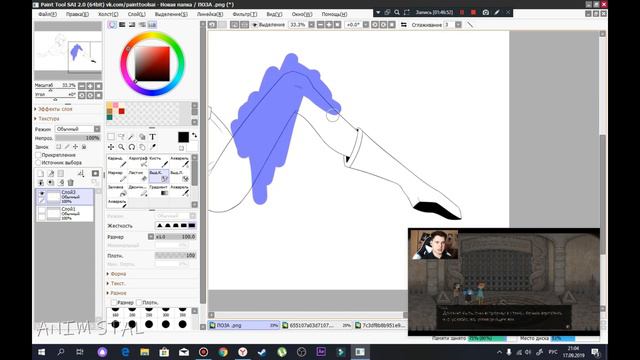The width and height of the screenshot is (640, 360).
Task: Swap foreground and background colors
Action: coord(194,135)
